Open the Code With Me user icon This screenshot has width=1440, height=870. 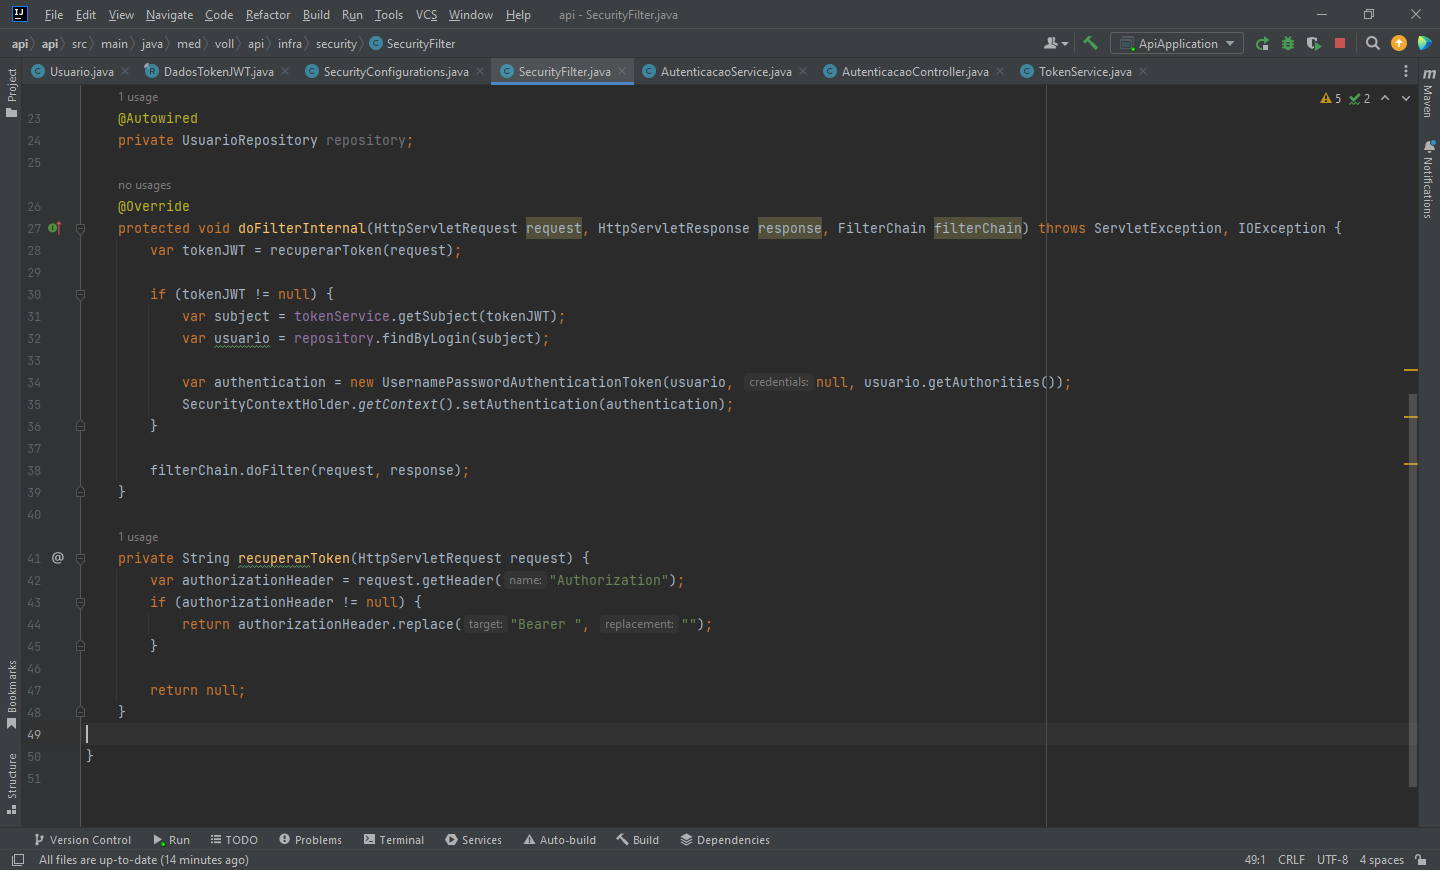pos(1056,43)
